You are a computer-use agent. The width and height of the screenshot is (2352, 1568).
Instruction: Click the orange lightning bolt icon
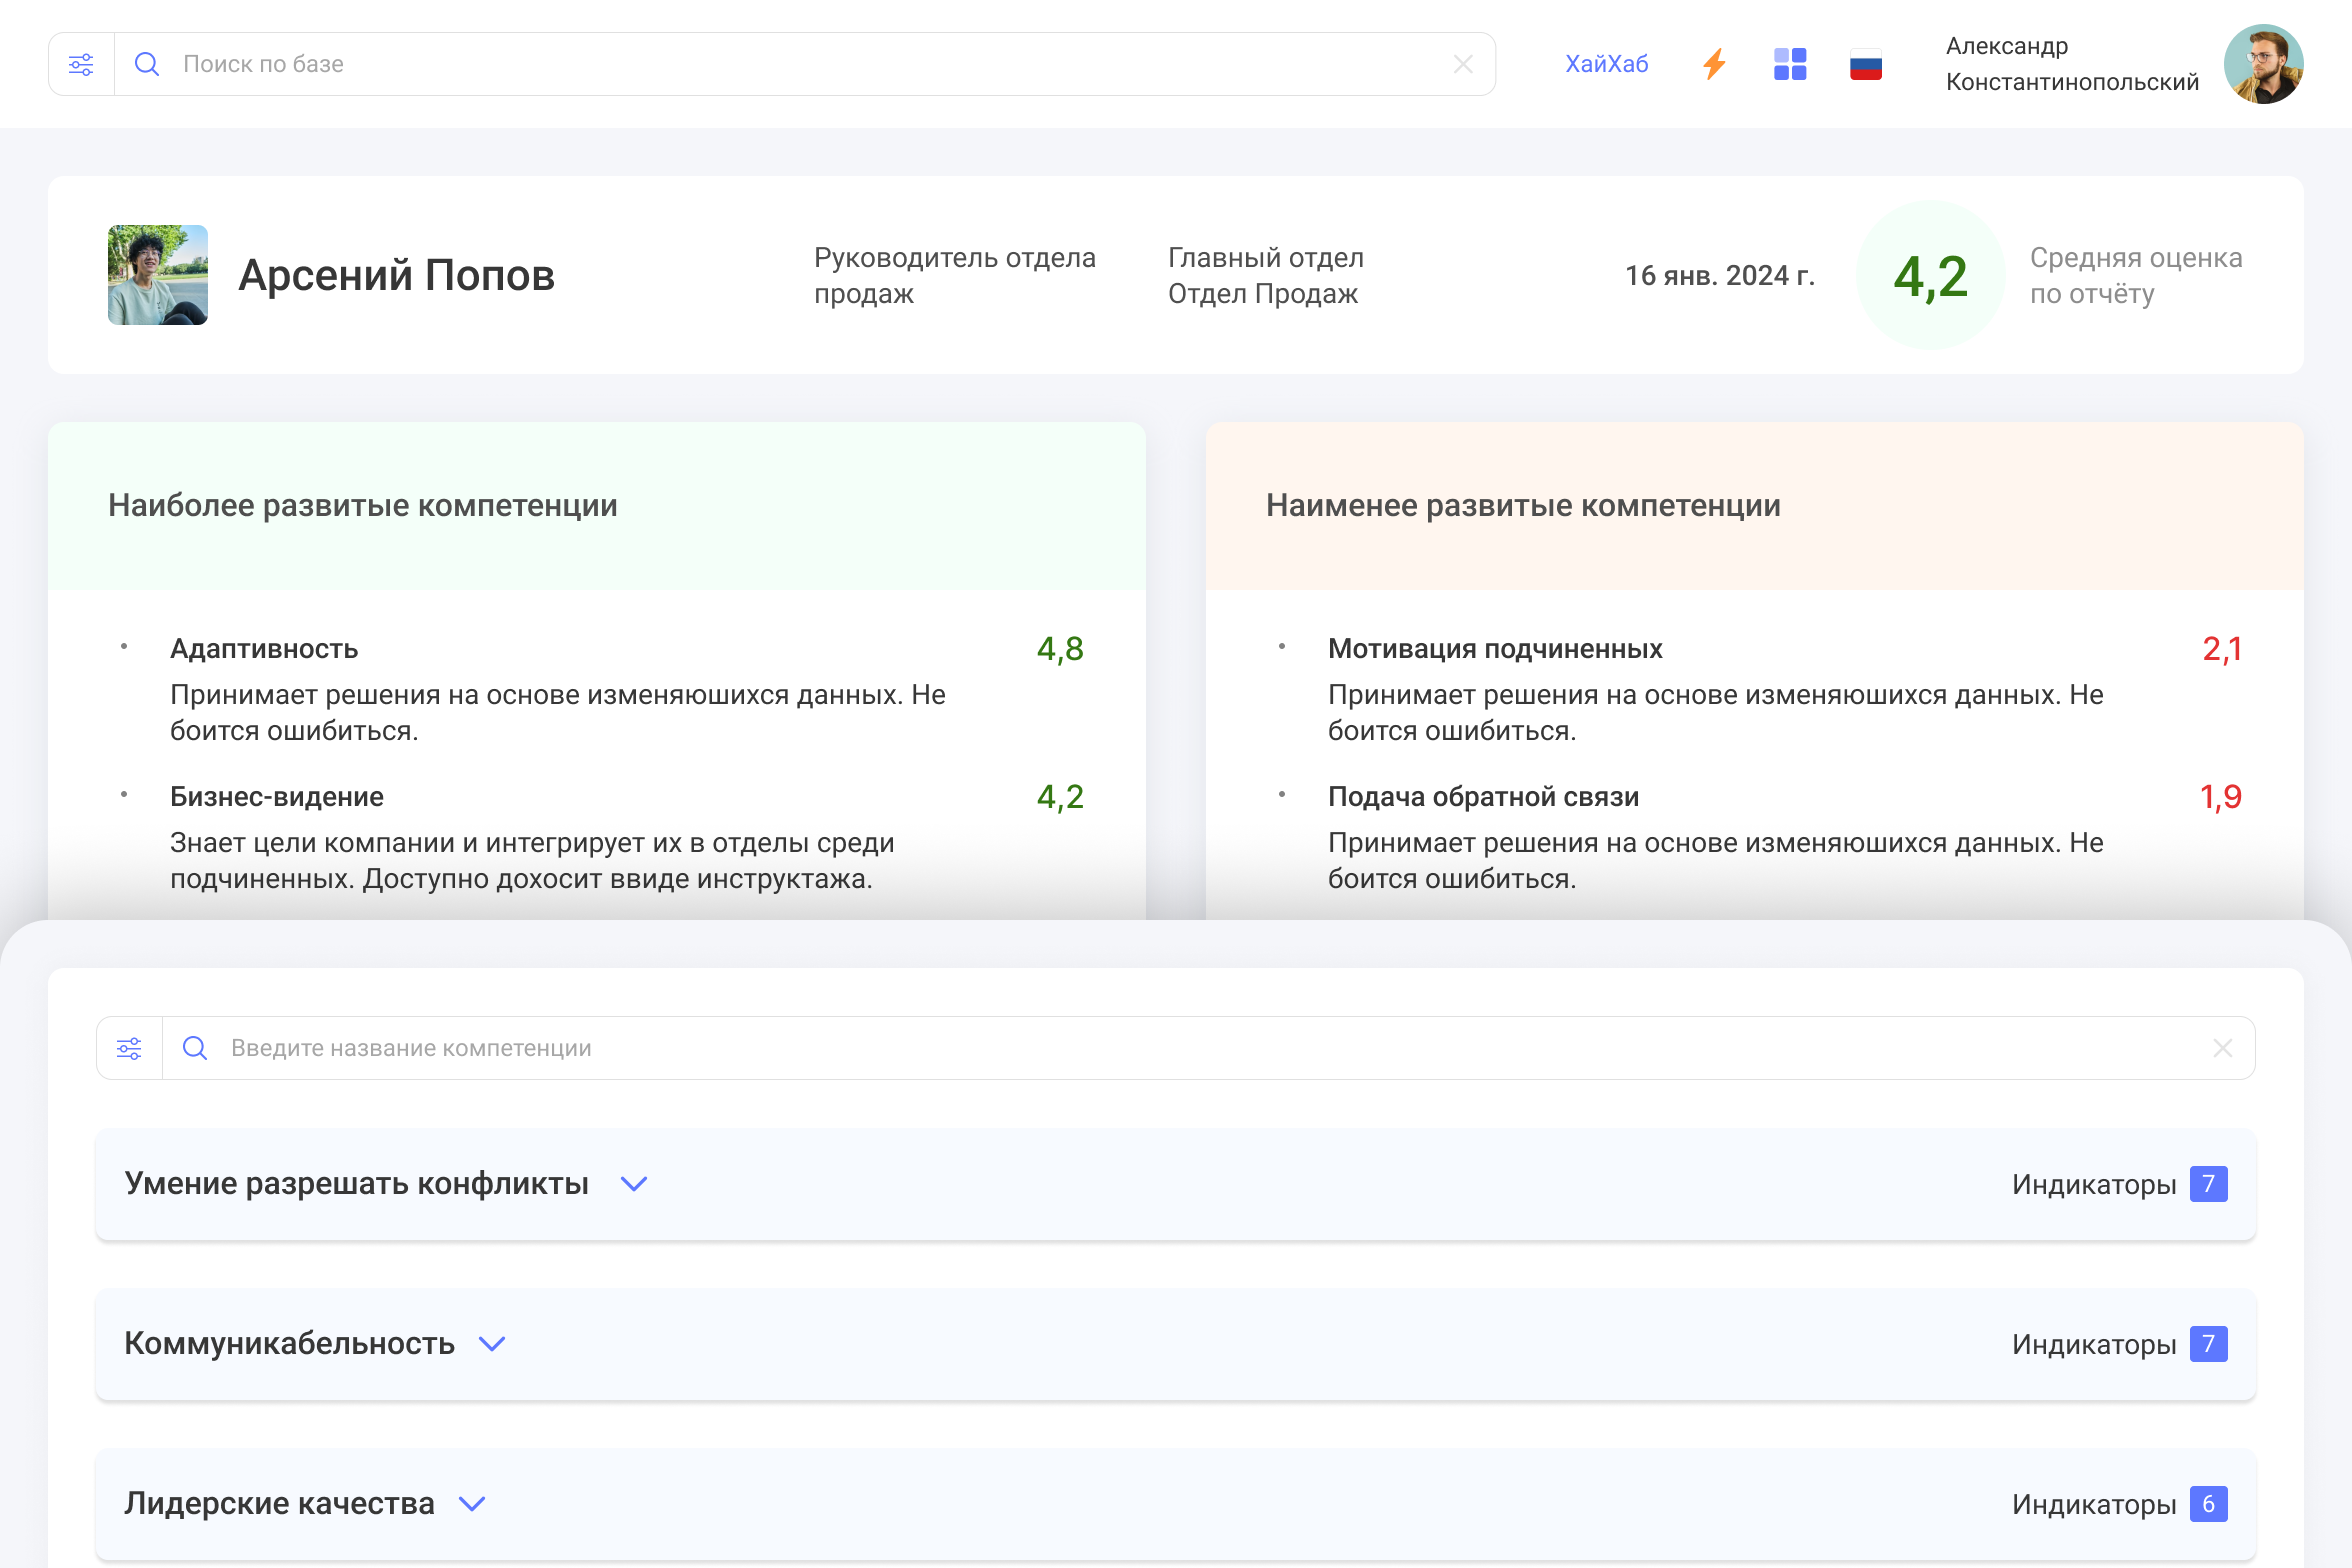tap(1714, 64)
